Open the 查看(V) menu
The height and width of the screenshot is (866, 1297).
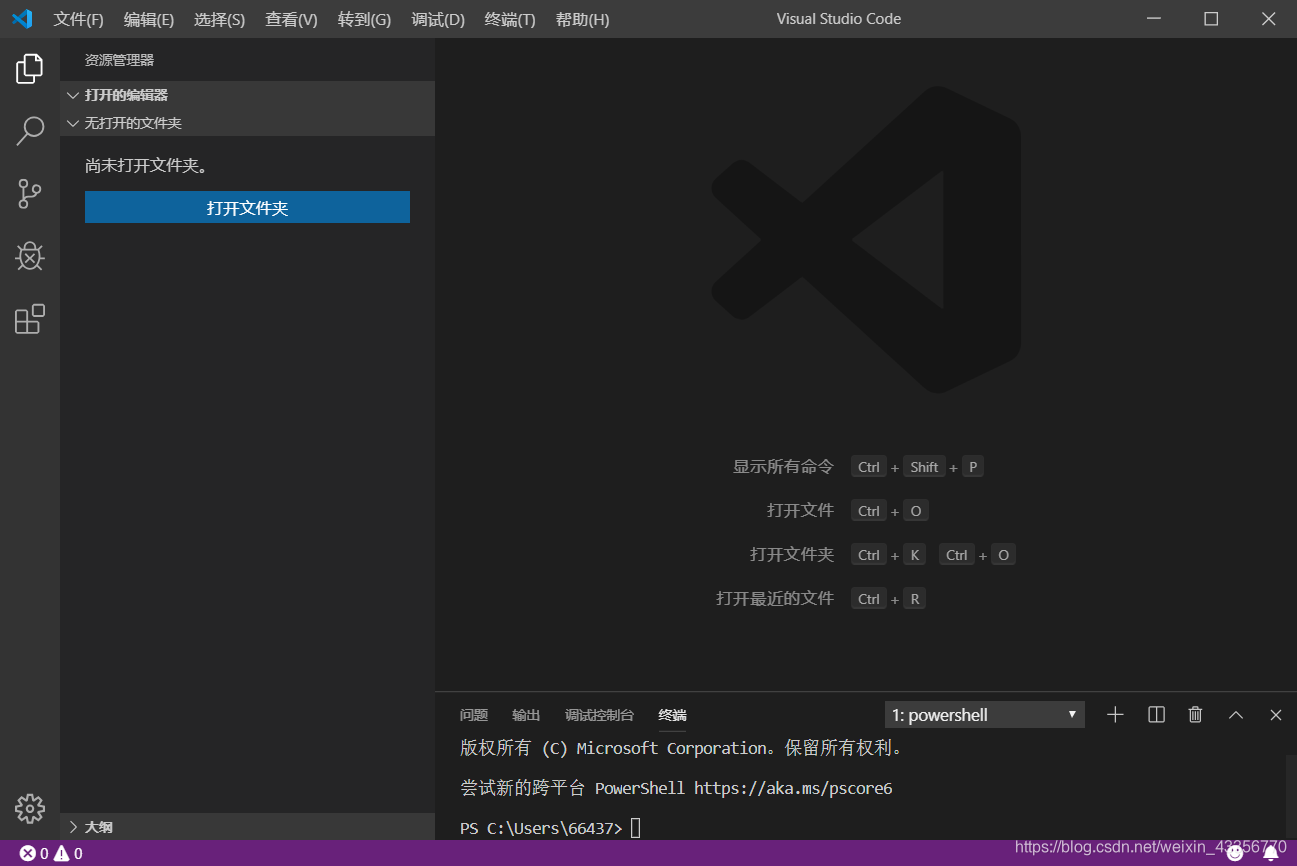click(x=291, y=20)
